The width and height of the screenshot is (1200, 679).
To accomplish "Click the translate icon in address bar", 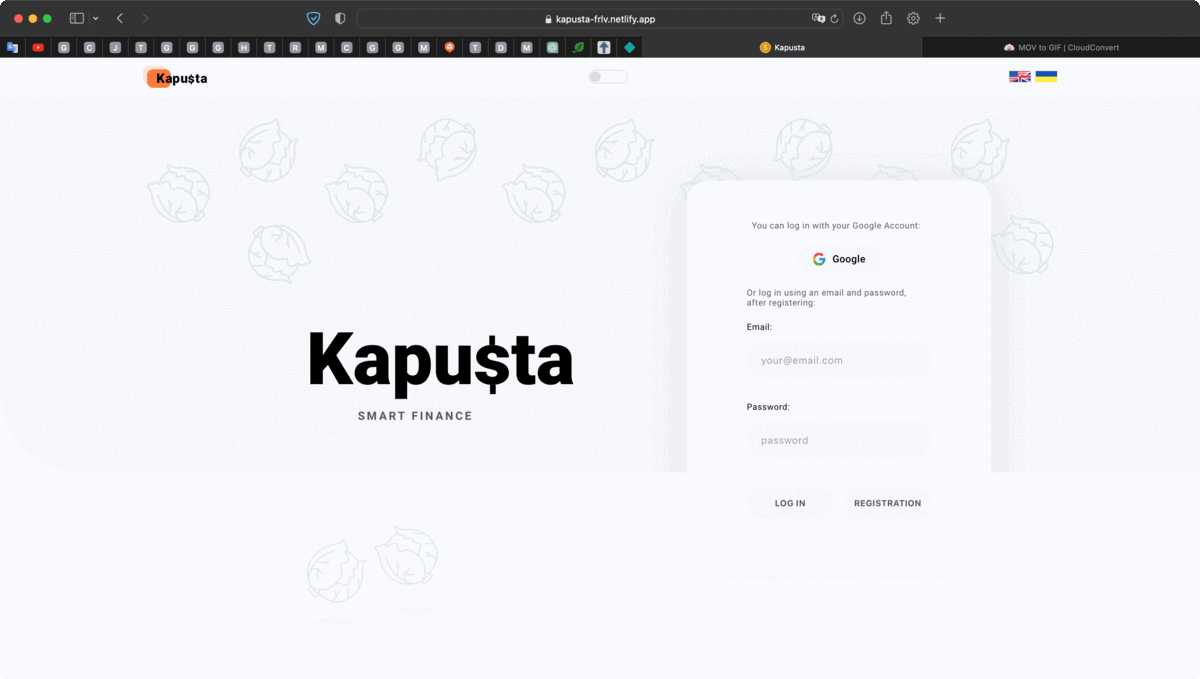I will pyautogui.click(x=819, y=18).
